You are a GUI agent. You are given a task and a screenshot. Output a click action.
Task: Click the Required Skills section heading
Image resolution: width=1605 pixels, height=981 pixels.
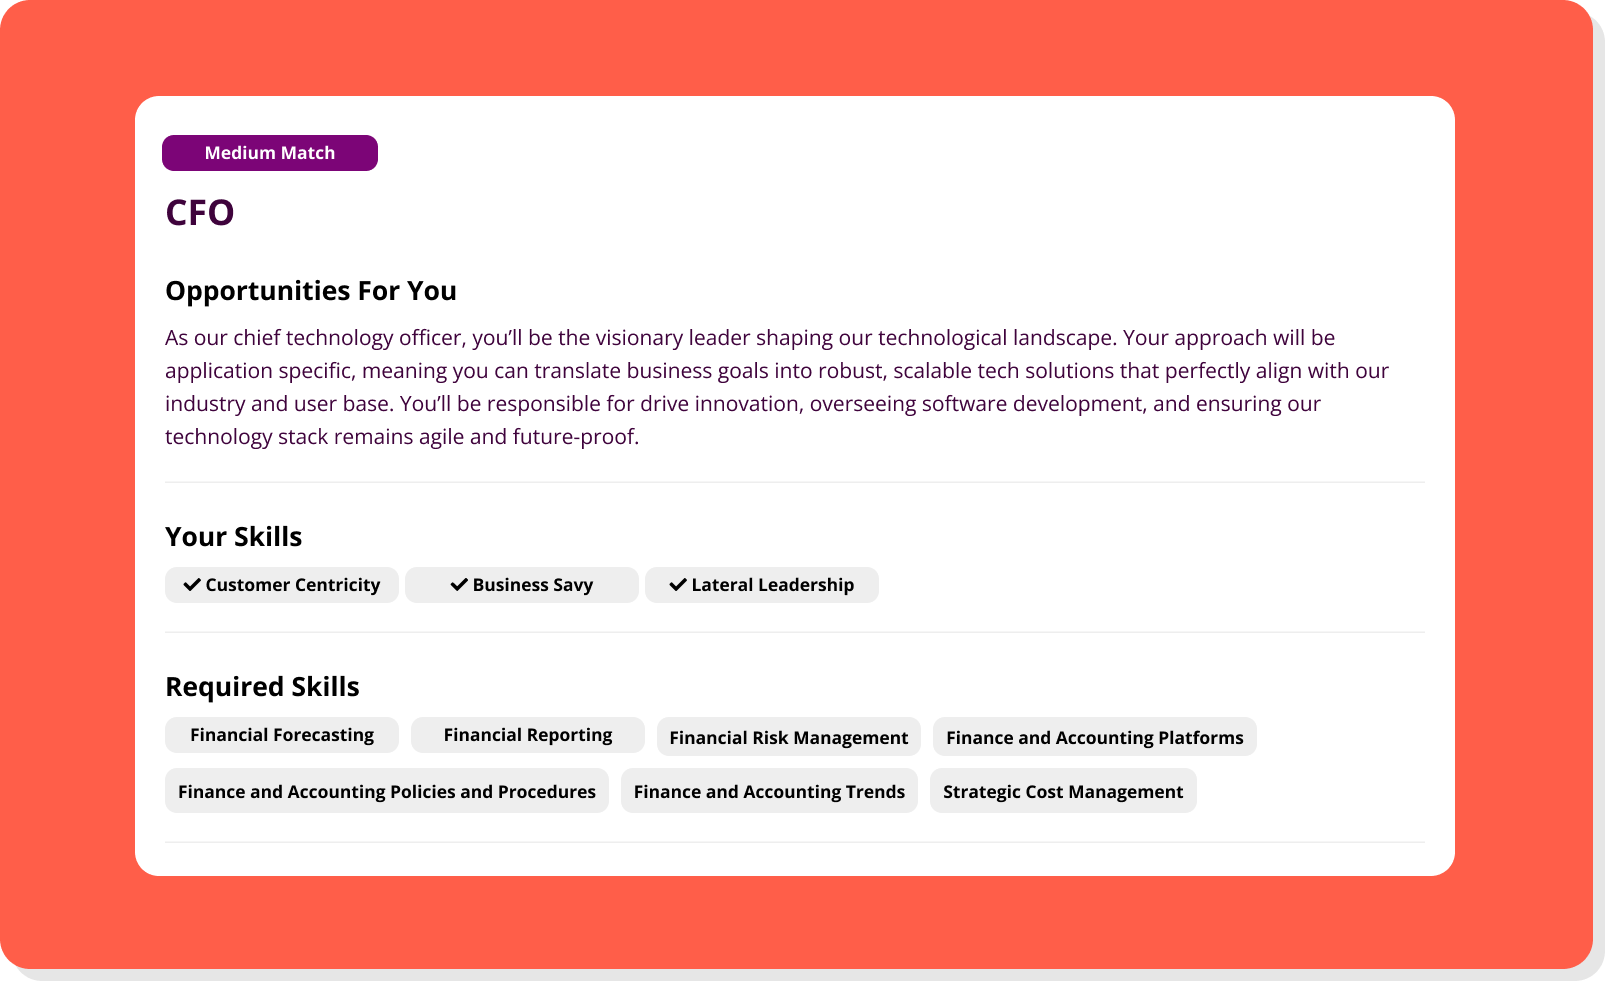pos(262,687)
